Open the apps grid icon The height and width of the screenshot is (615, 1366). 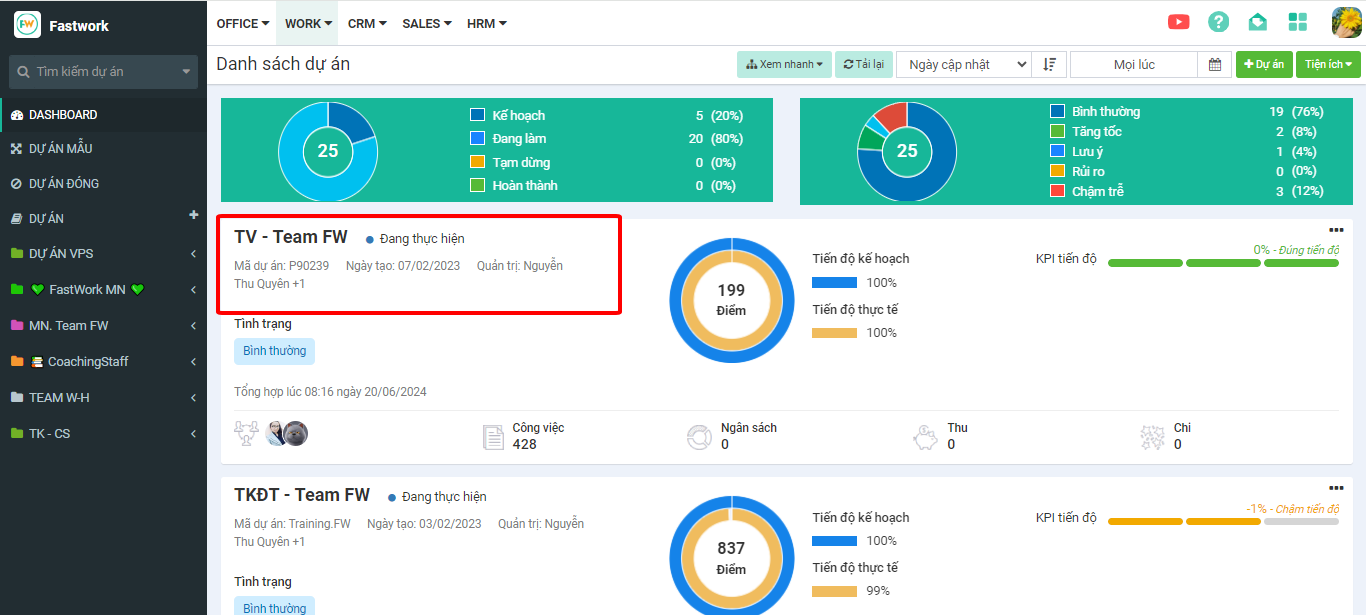(x=1298, y=22)
